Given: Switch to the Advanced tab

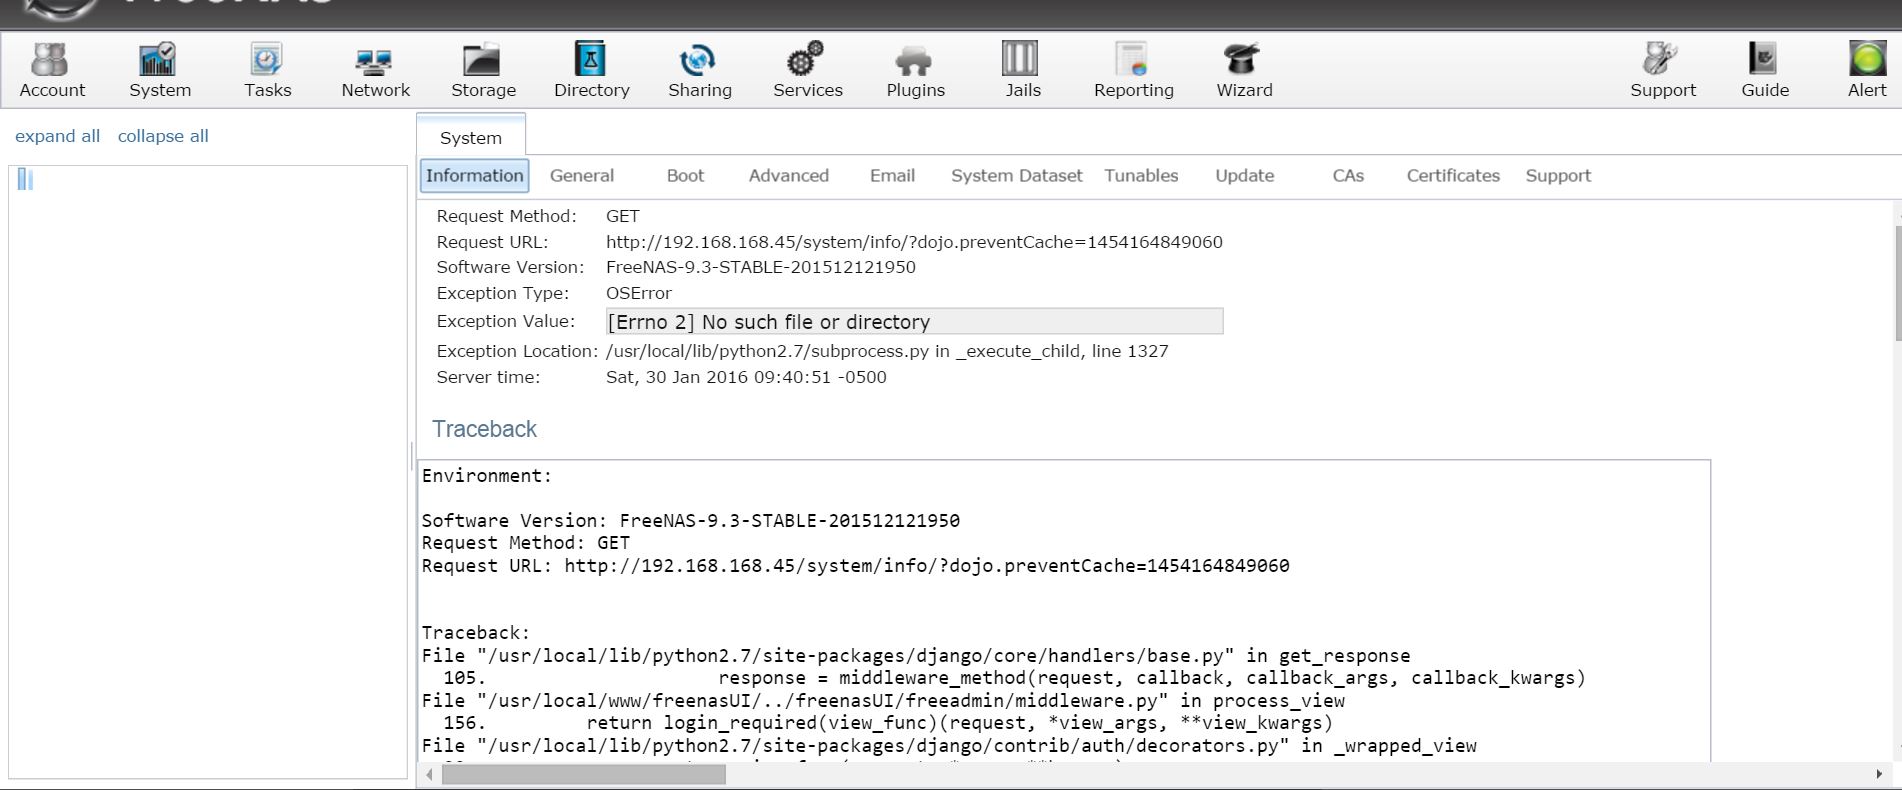Looking at the screenshot, I should pyautogui.click(x=788, y=176).
